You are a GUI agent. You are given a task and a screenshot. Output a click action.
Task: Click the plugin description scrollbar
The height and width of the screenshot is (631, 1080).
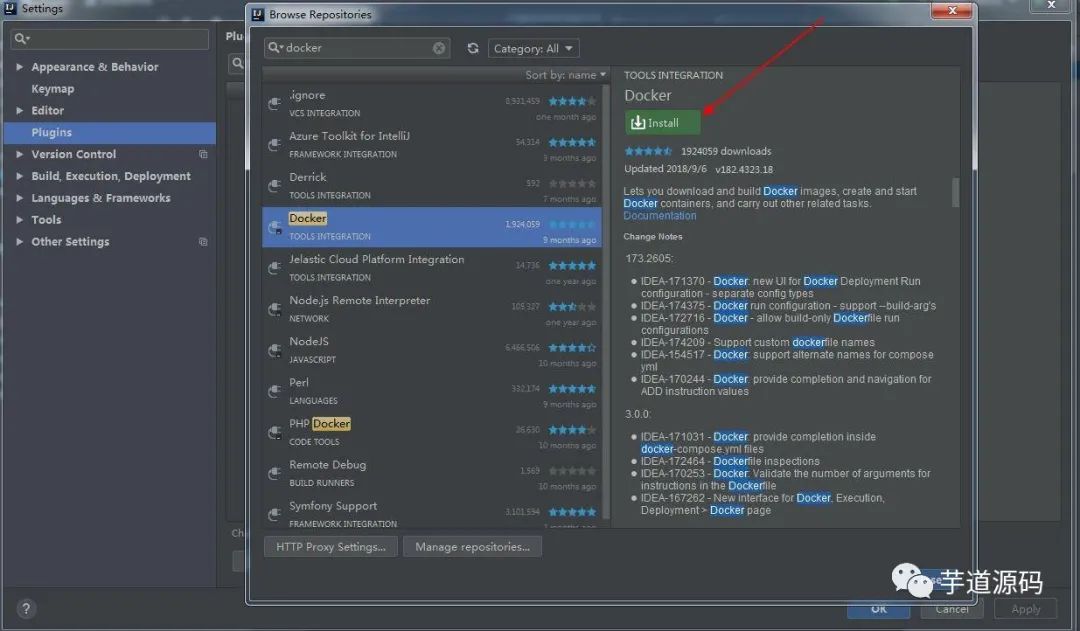(x=955, y=192)
